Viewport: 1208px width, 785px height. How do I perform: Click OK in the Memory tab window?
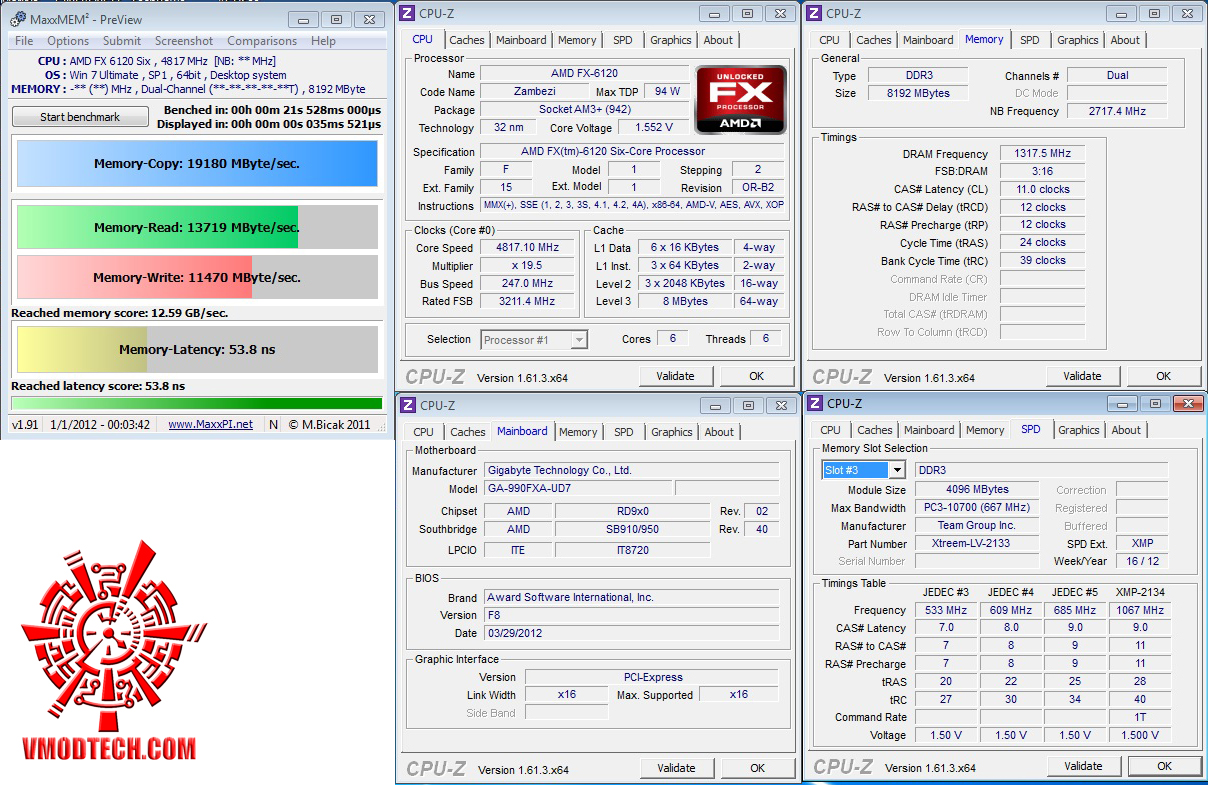pos(1164,376)
